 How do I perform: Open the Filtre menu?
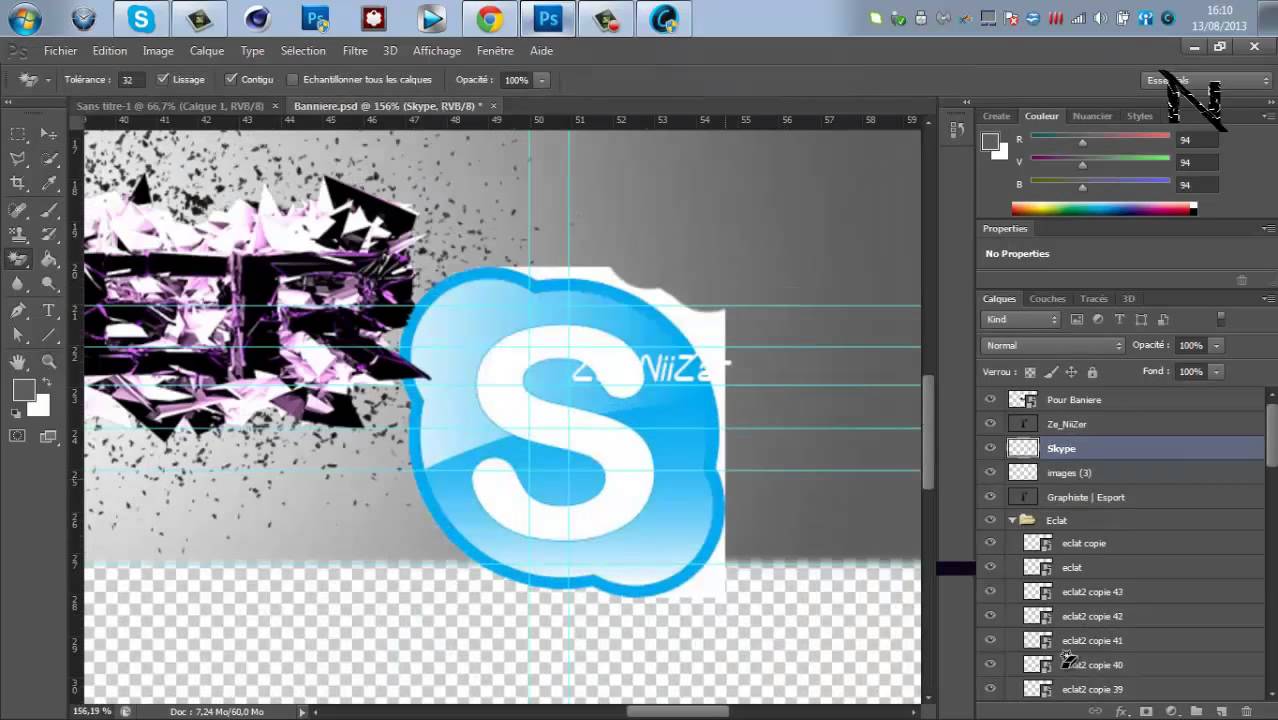355,51
